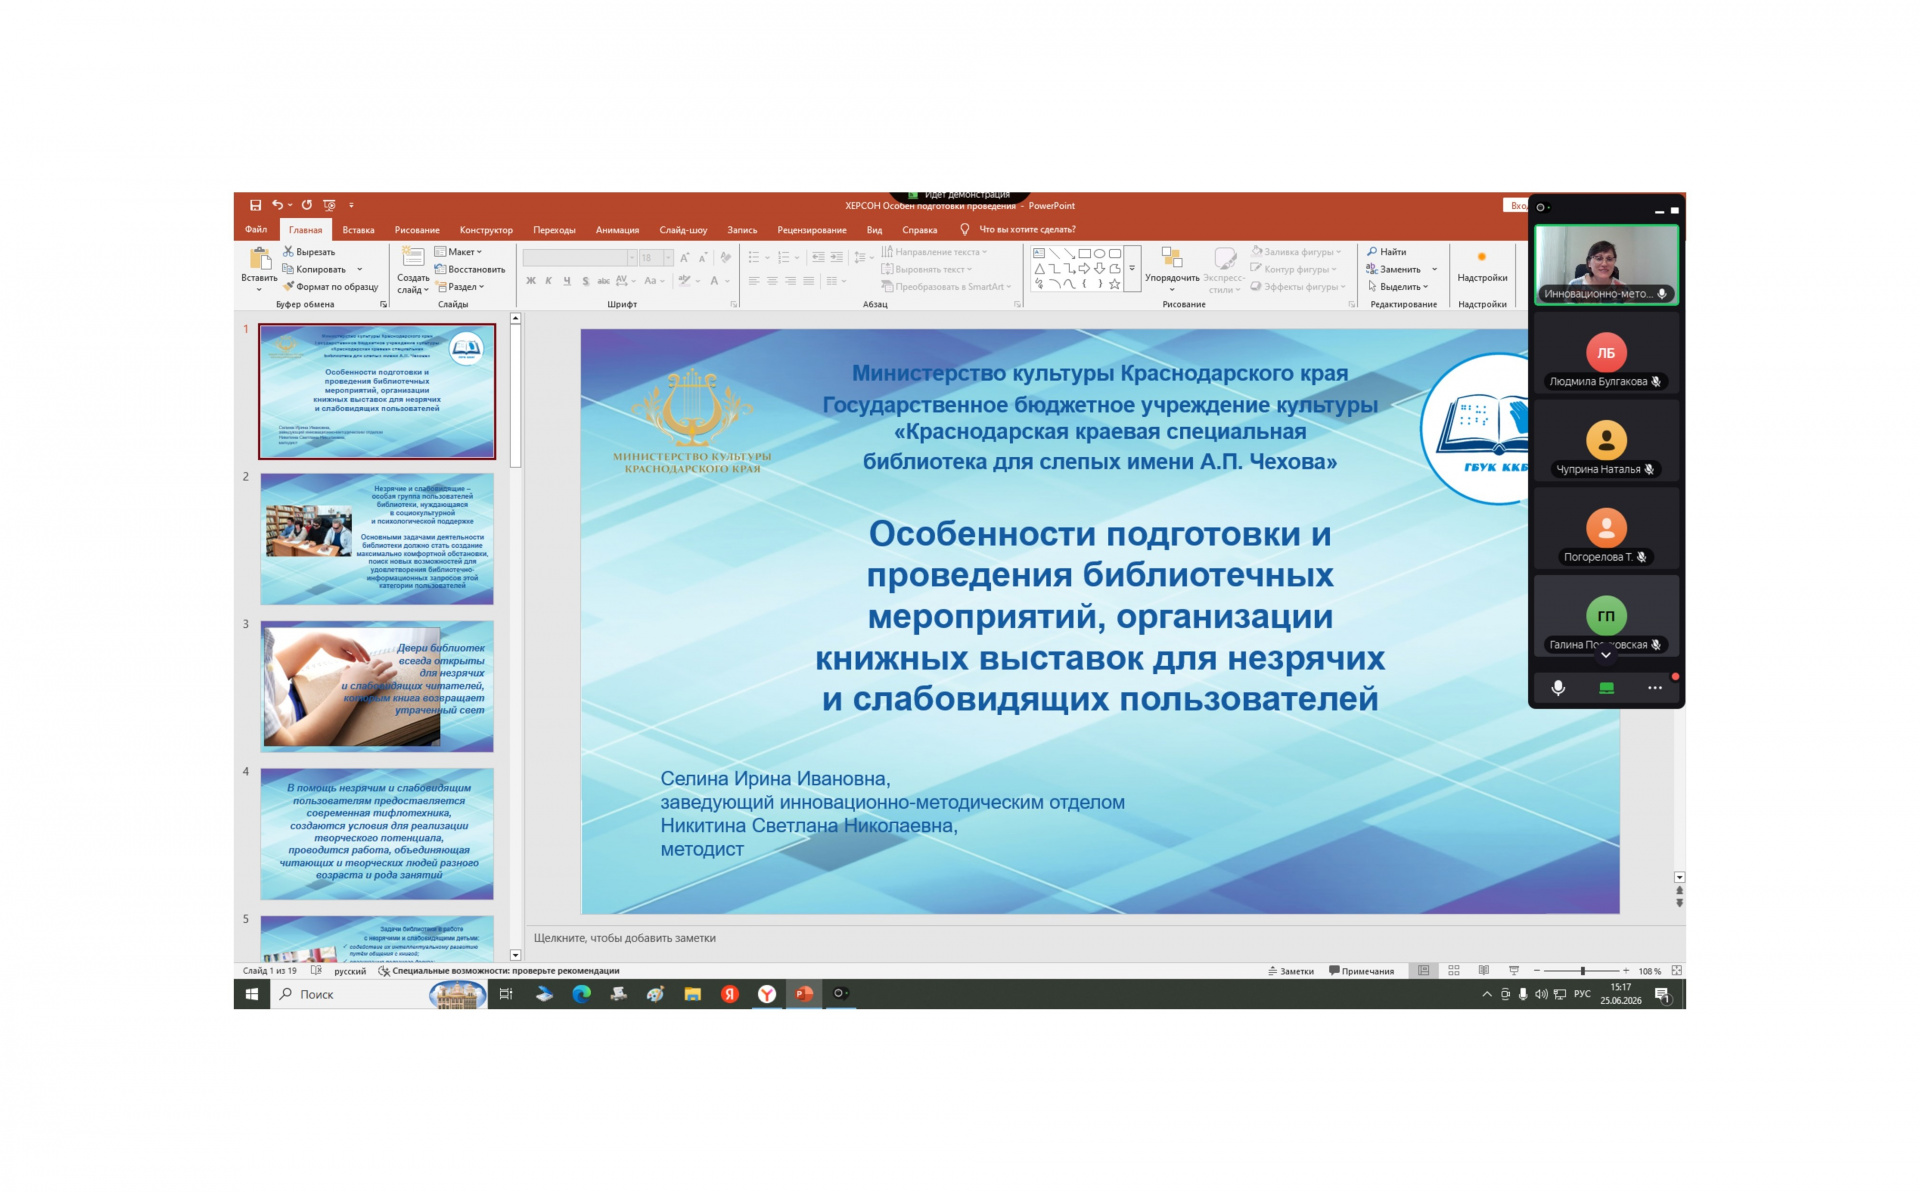
Task: Switch to slide sorter view
Action: pos(1454,971)
